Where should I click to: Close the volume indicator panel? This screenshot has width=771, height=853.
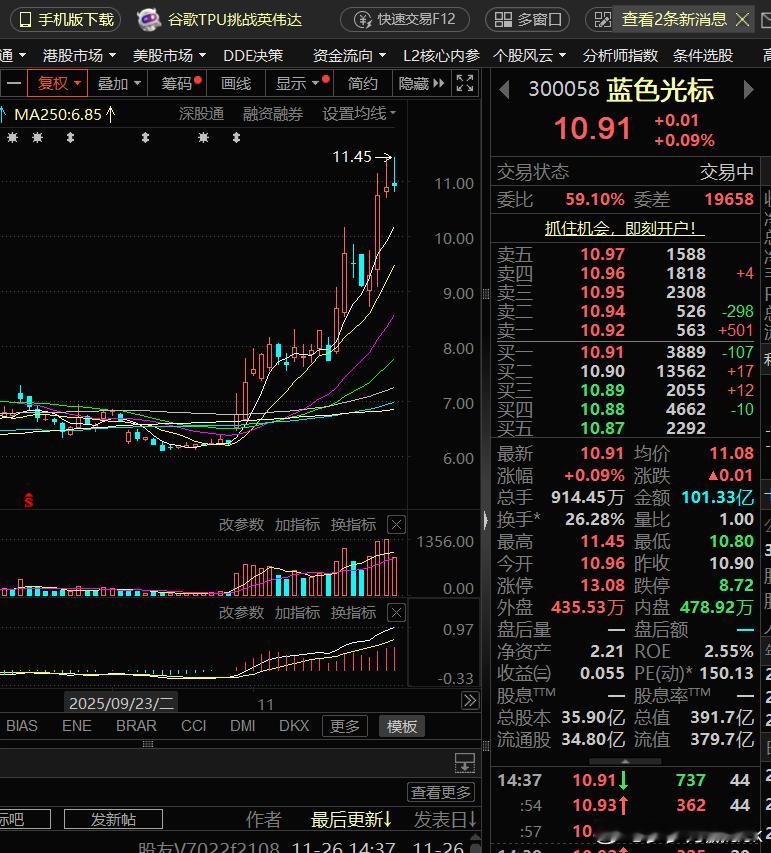[396, 525]
